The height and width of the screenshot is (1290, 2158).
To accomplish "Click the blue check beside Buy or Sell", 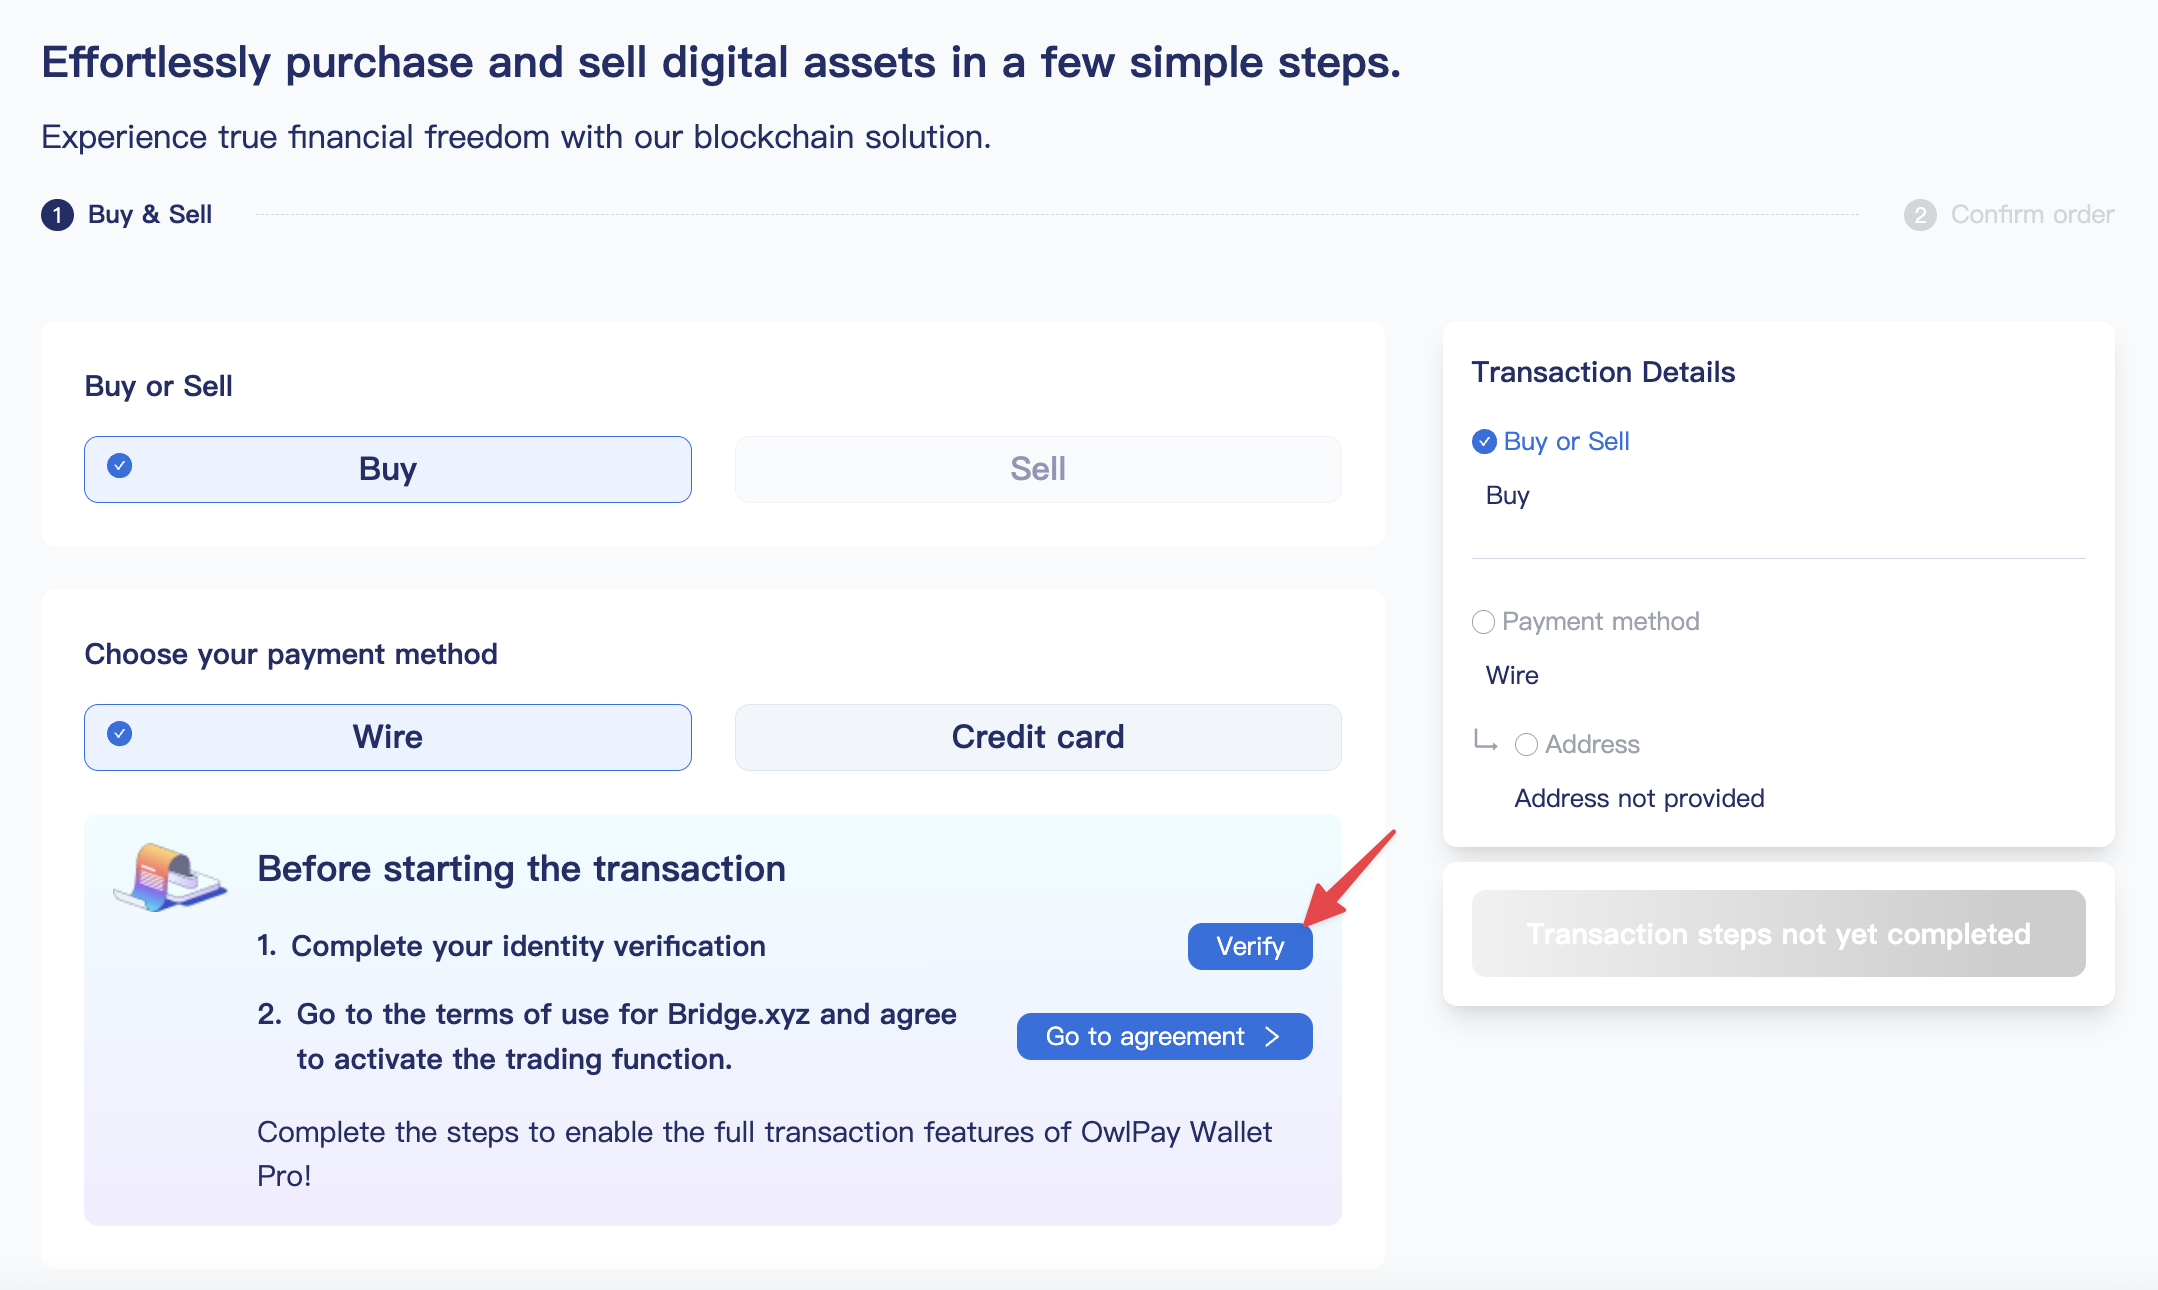I will point(1484,442).
